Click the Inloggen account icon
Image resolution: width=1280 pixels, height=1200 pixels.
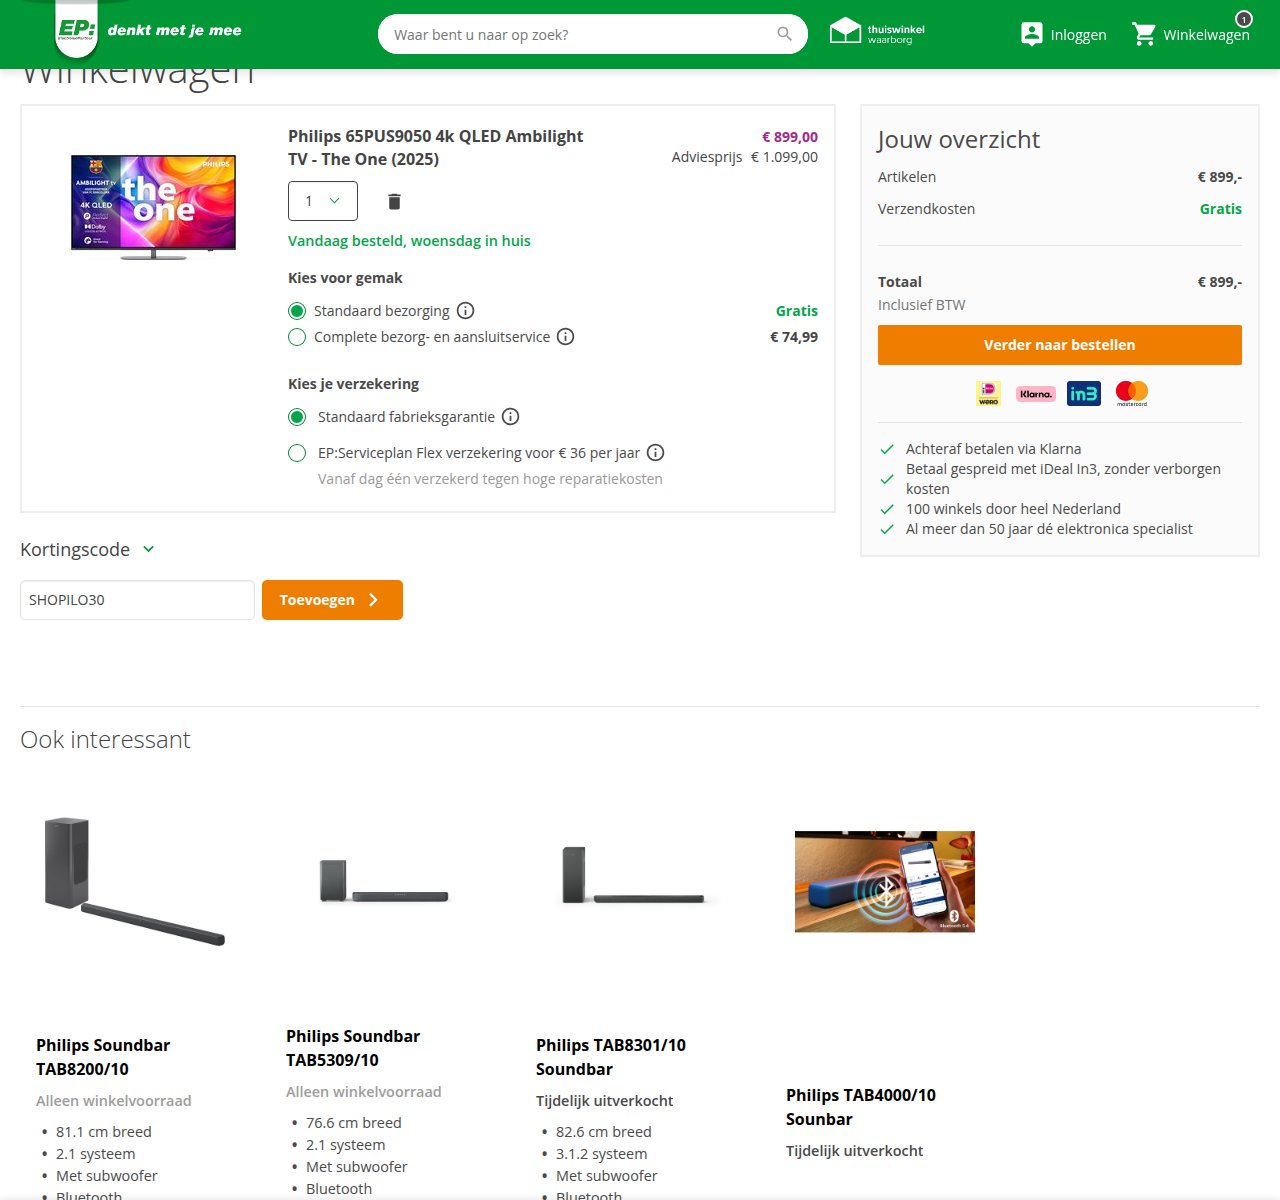point(1031,34)
